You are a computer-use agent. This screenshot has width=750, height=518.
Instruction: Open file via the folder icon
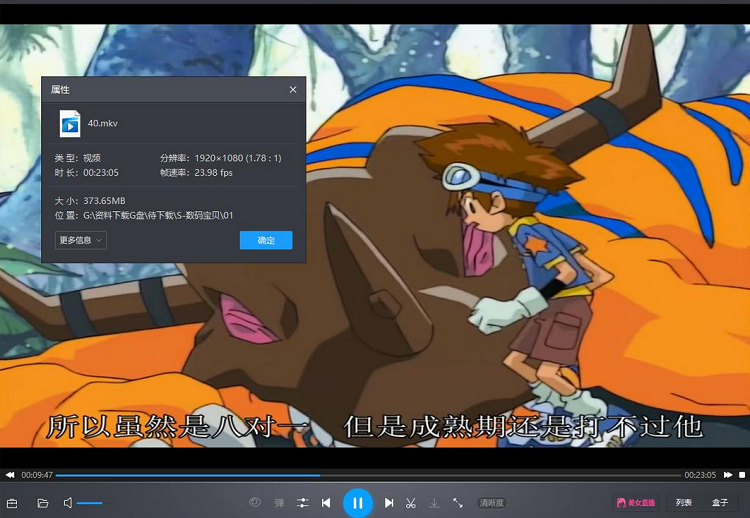point(43,503)
